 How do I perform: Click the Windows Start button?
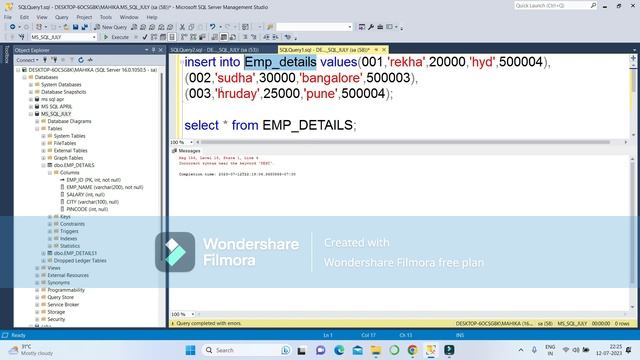click(190, 350)
